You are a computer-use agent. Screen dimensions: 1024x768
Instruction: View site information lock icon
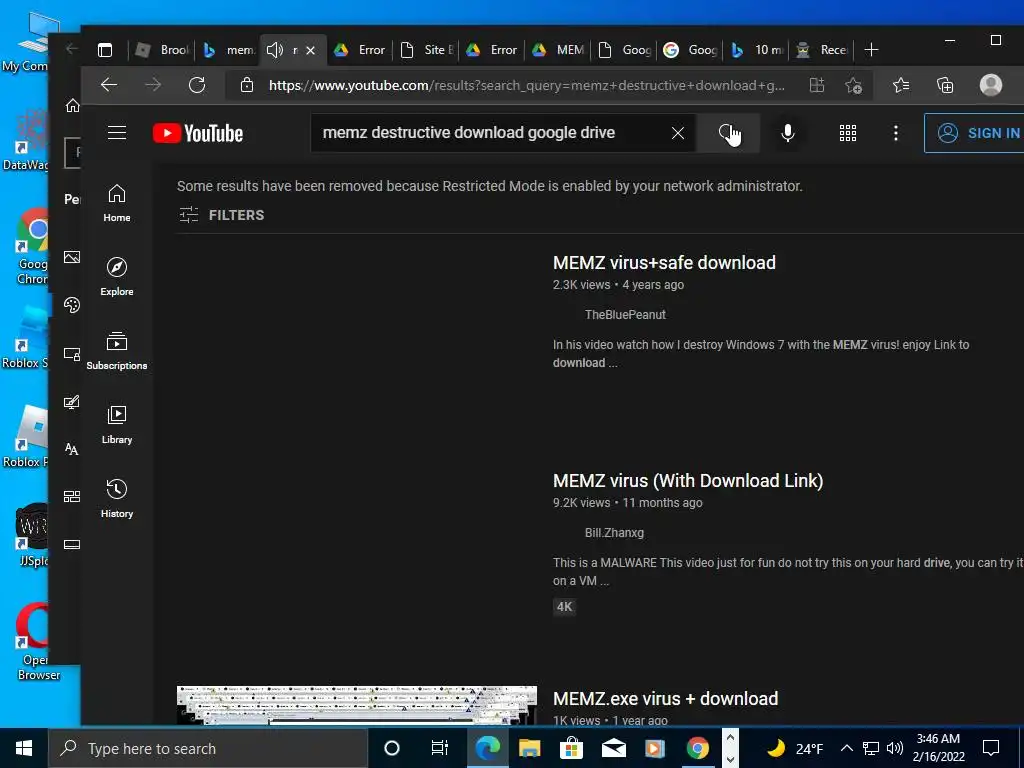point(246,85)
